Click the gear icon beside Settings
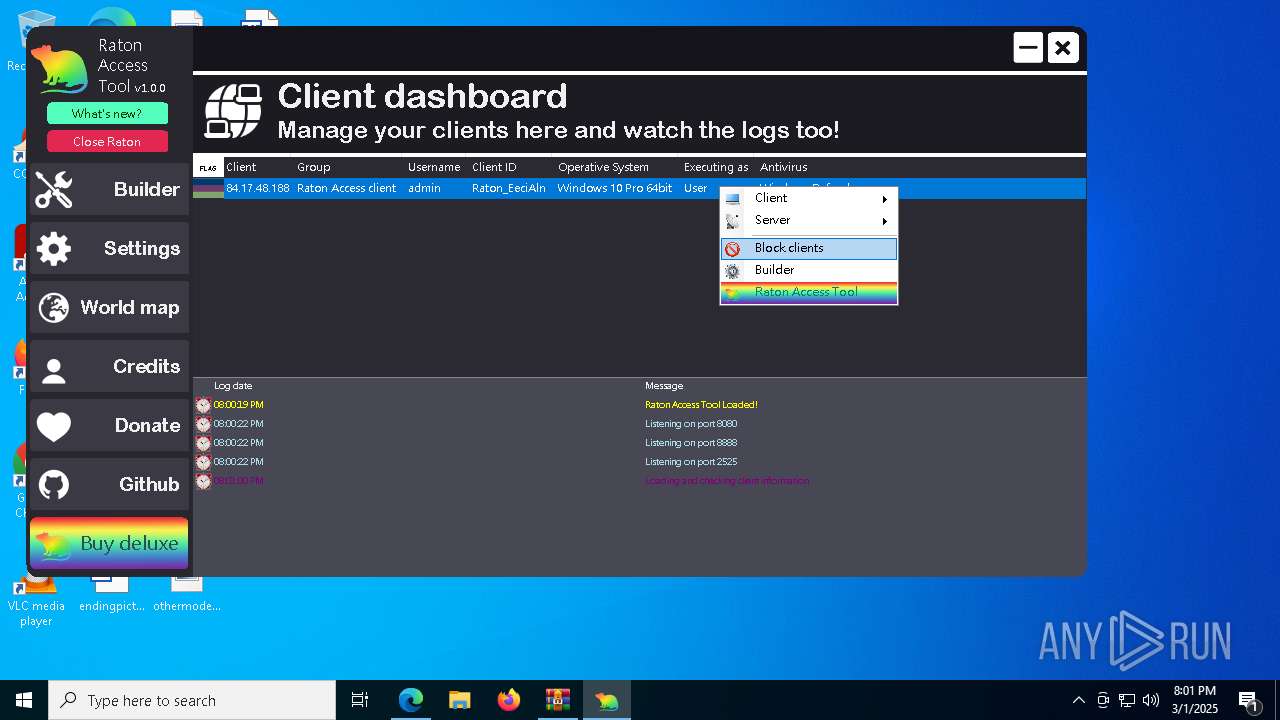 click(54, 248)
